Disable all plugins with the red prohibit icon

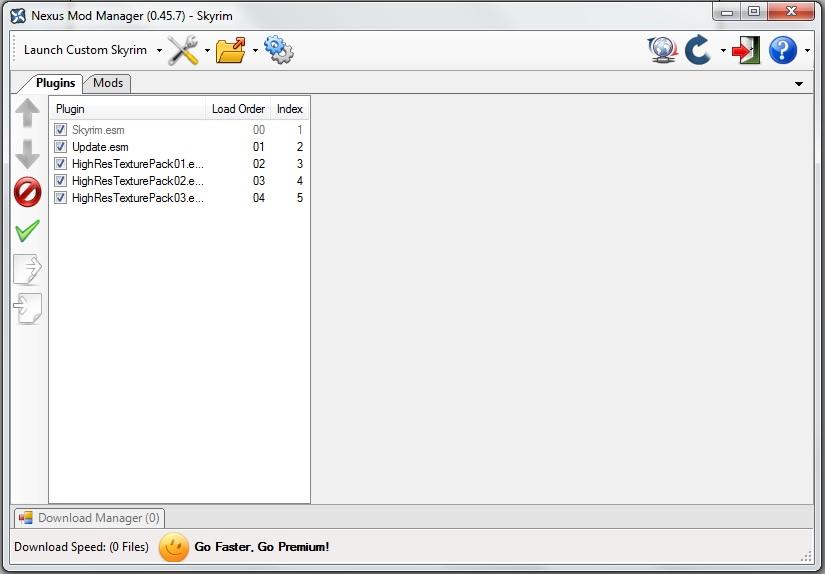click(27, 192)
